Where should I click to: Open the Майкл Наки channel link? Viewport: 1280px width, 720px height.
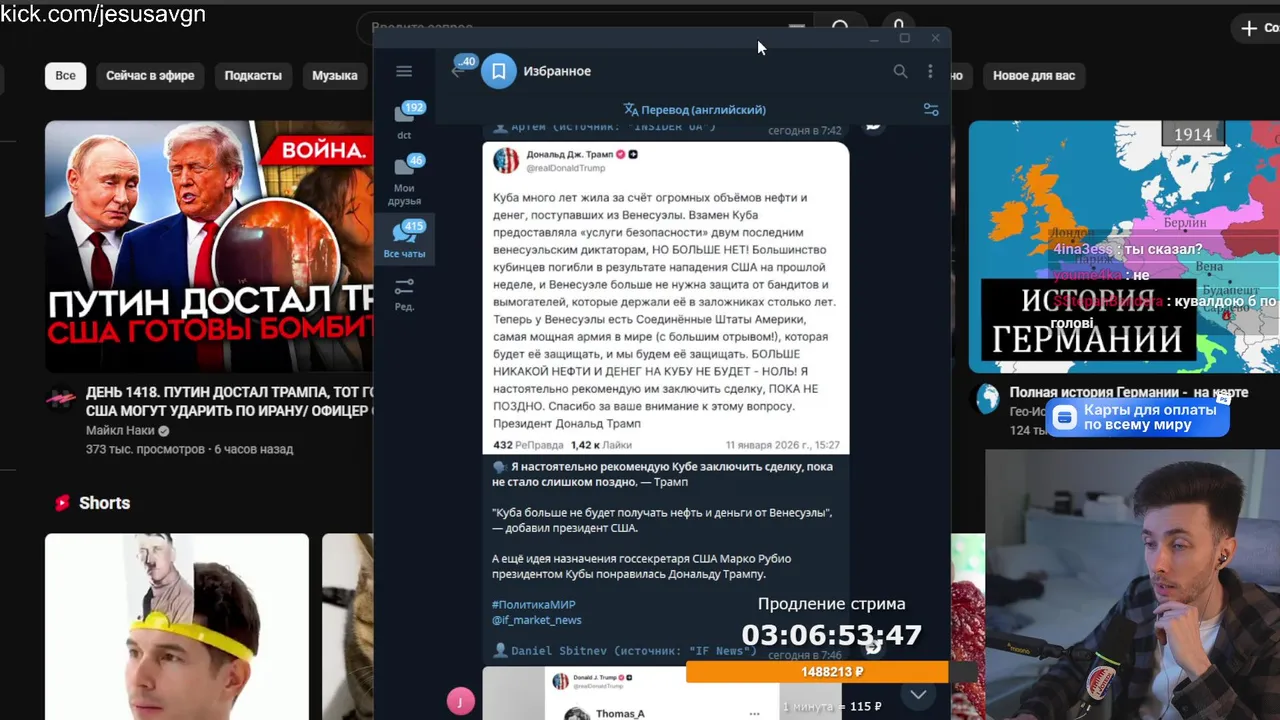[120, 431]
